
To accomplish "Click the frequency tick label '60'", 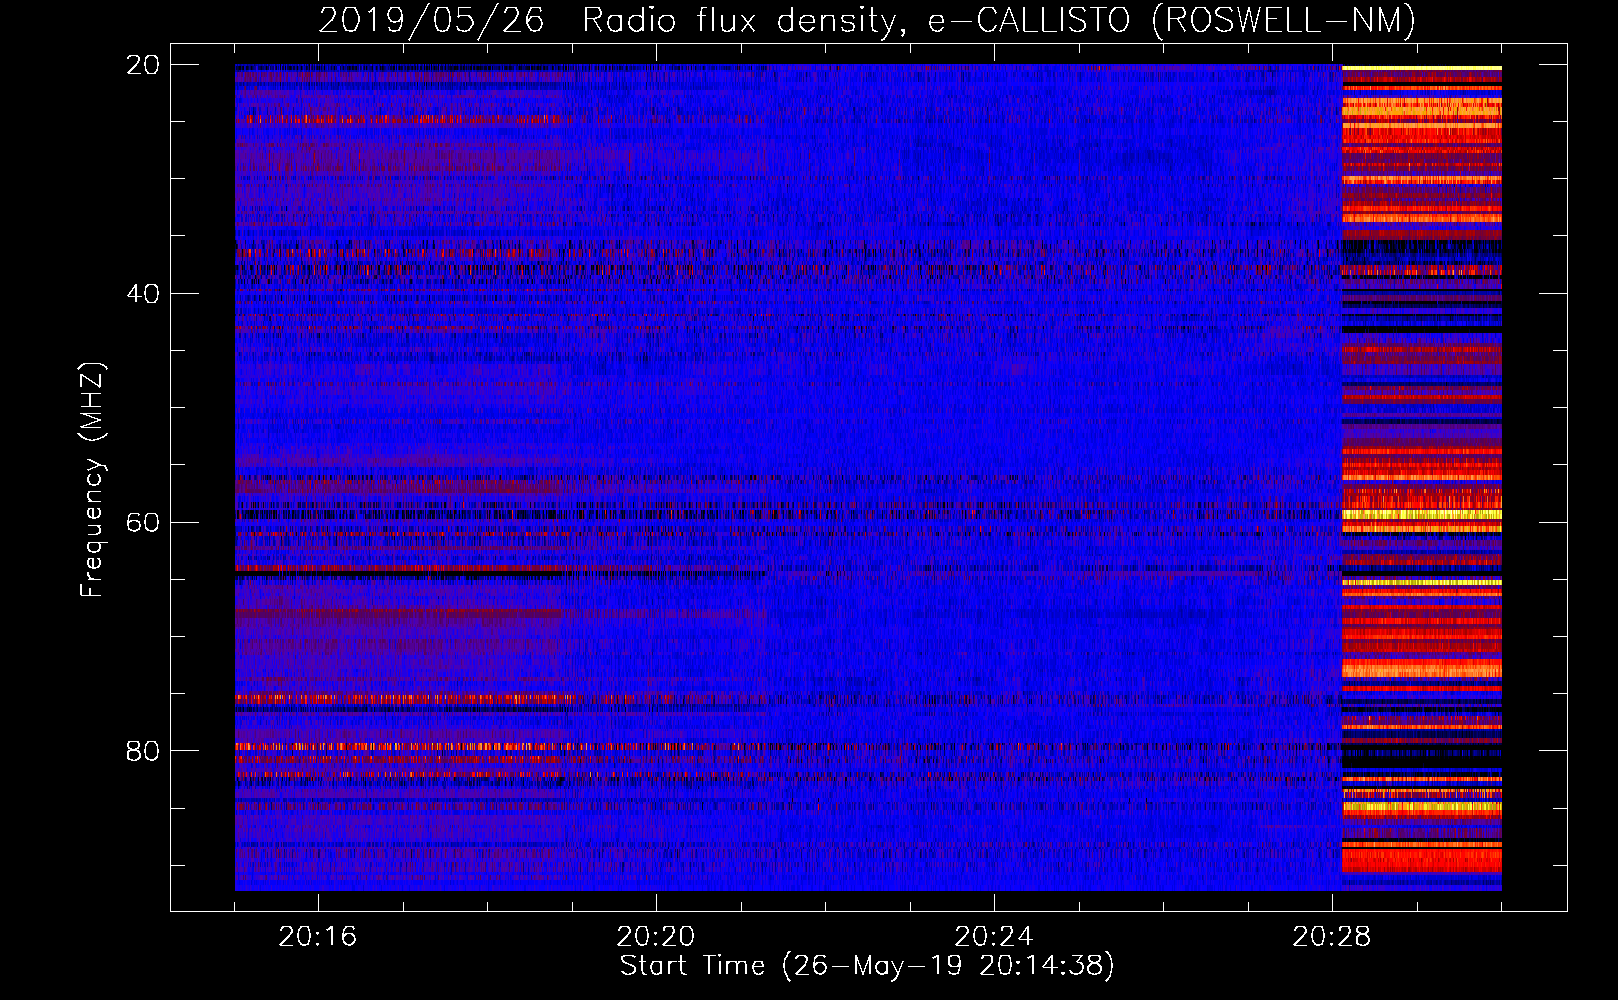I will 142,523.
